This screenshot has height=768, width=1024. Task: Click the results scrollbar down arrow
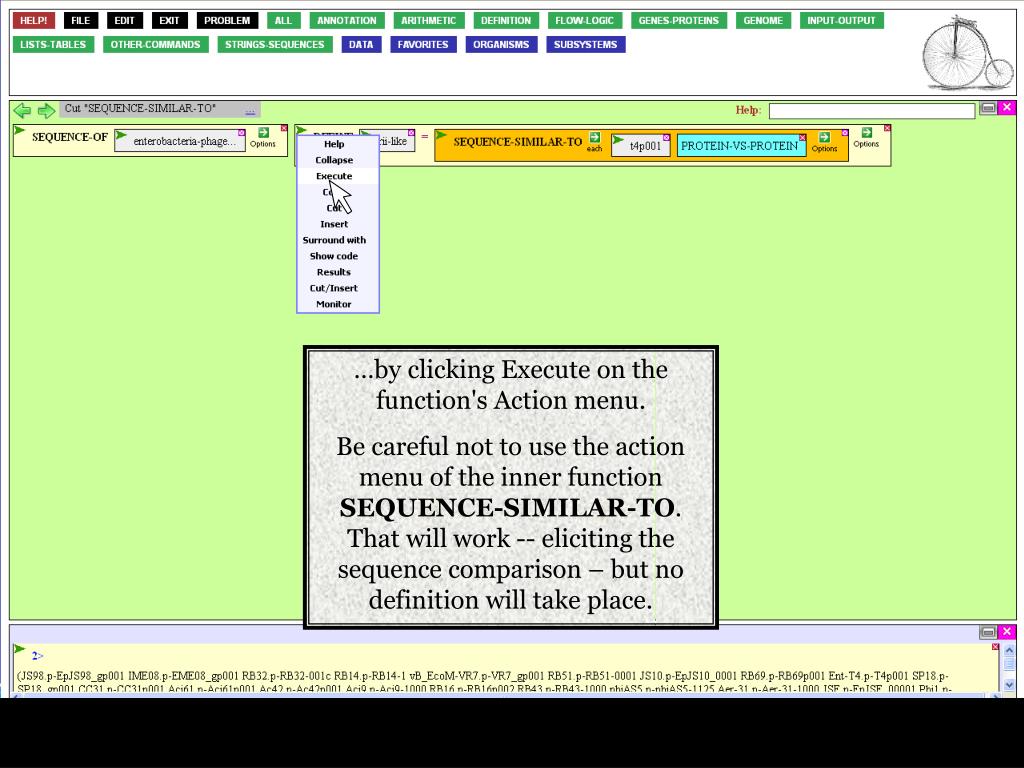point(1009,685)
